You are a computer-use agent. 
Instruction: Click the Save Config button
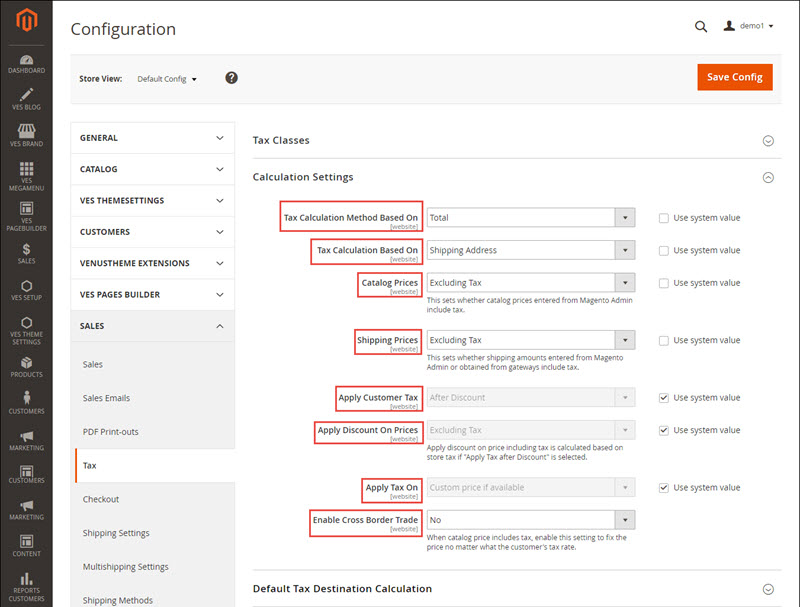734,77
